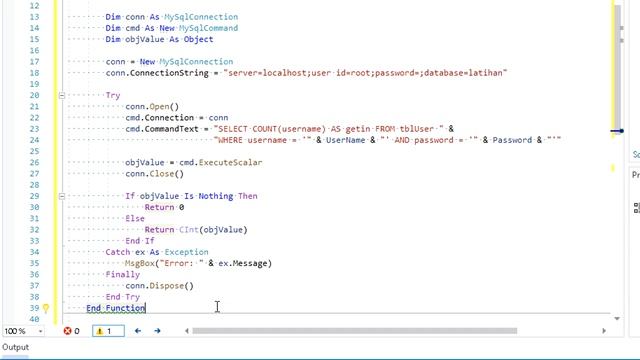This screenshot has height=360, width=640.
Task: Click 'MsgBox' call on line 35
Action: [x=140, y=264]
